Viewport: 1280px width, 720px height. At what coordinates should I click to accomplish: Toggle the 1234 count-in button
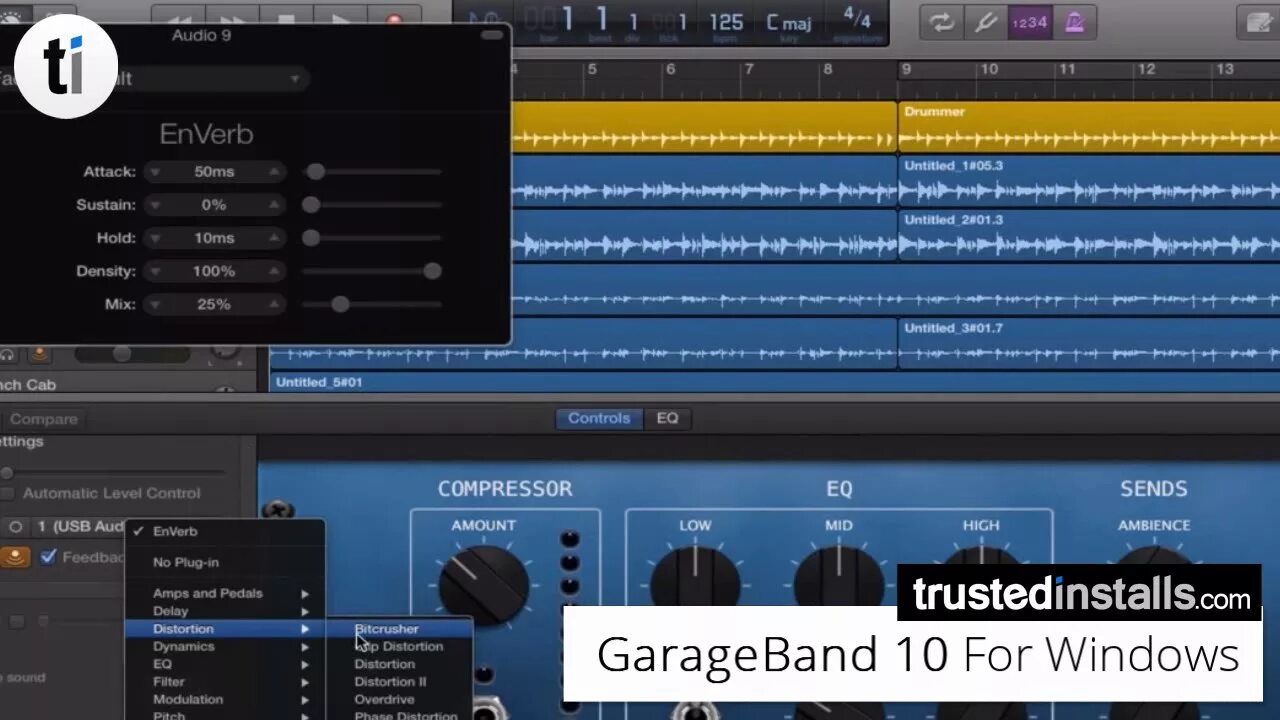coord(1029,22)
